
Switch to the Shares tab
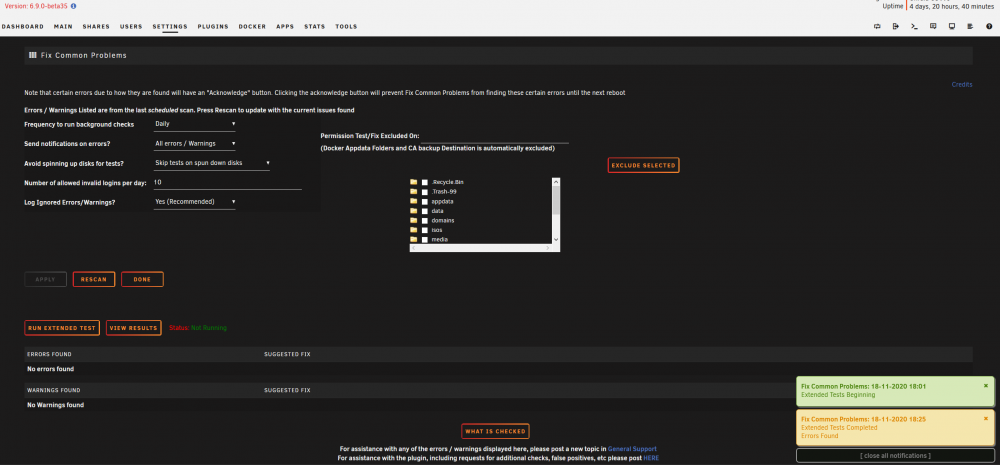point(96,27)
